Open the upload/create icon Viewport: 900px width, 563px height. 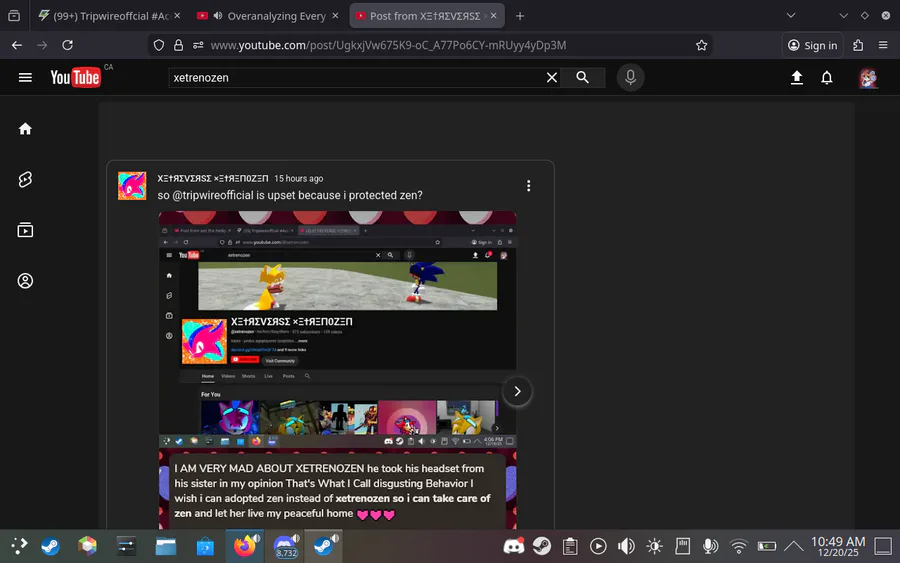pos(797,77)
